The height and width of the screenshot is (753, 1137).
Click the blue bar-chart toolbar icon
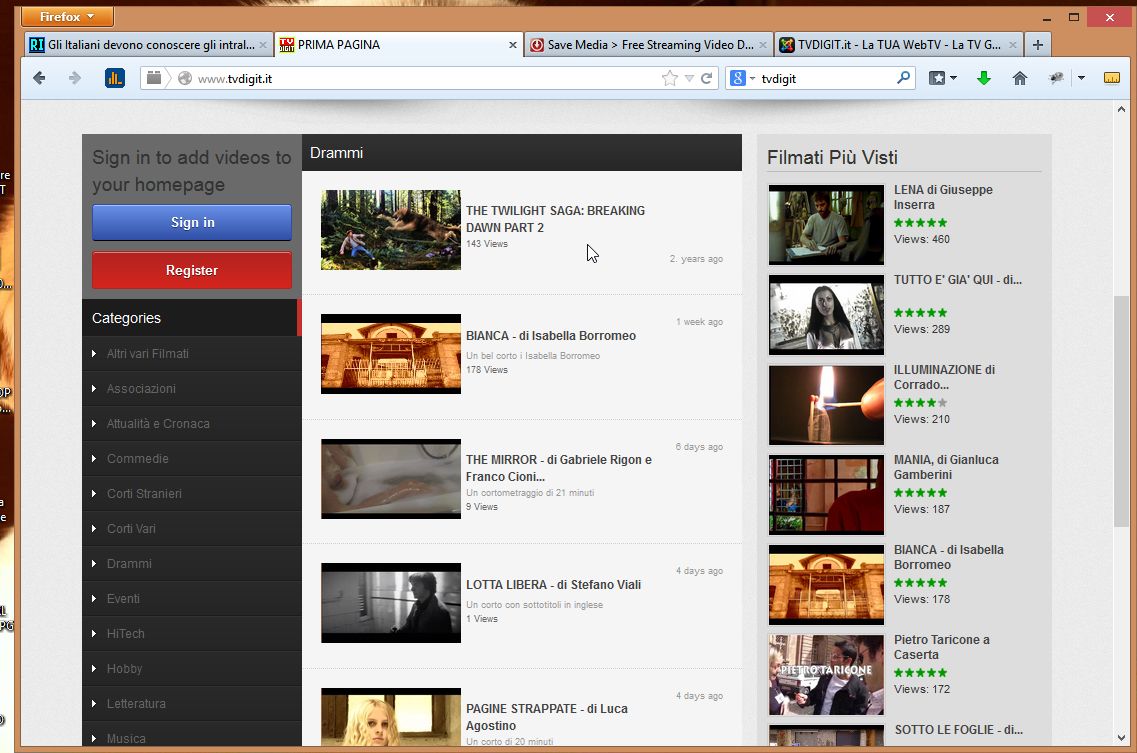pyautogui.click(x=115, y=78)
